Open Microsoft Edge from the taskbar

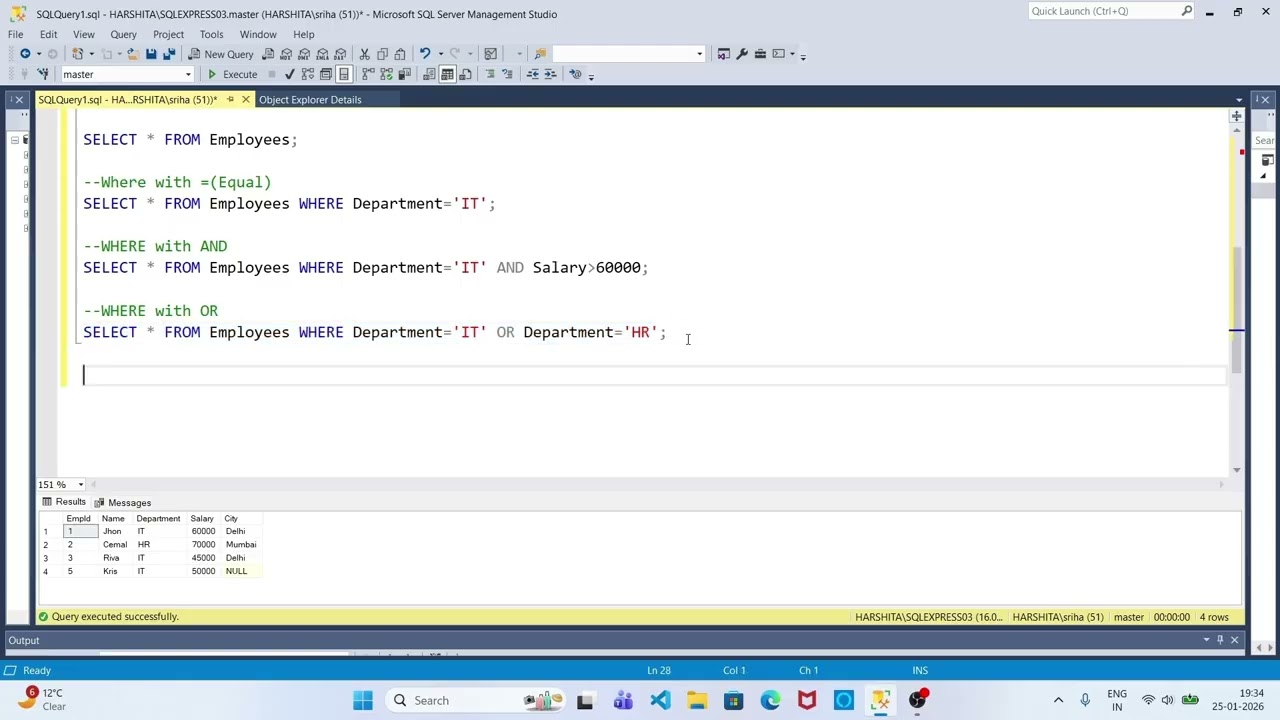click(770, 700)
